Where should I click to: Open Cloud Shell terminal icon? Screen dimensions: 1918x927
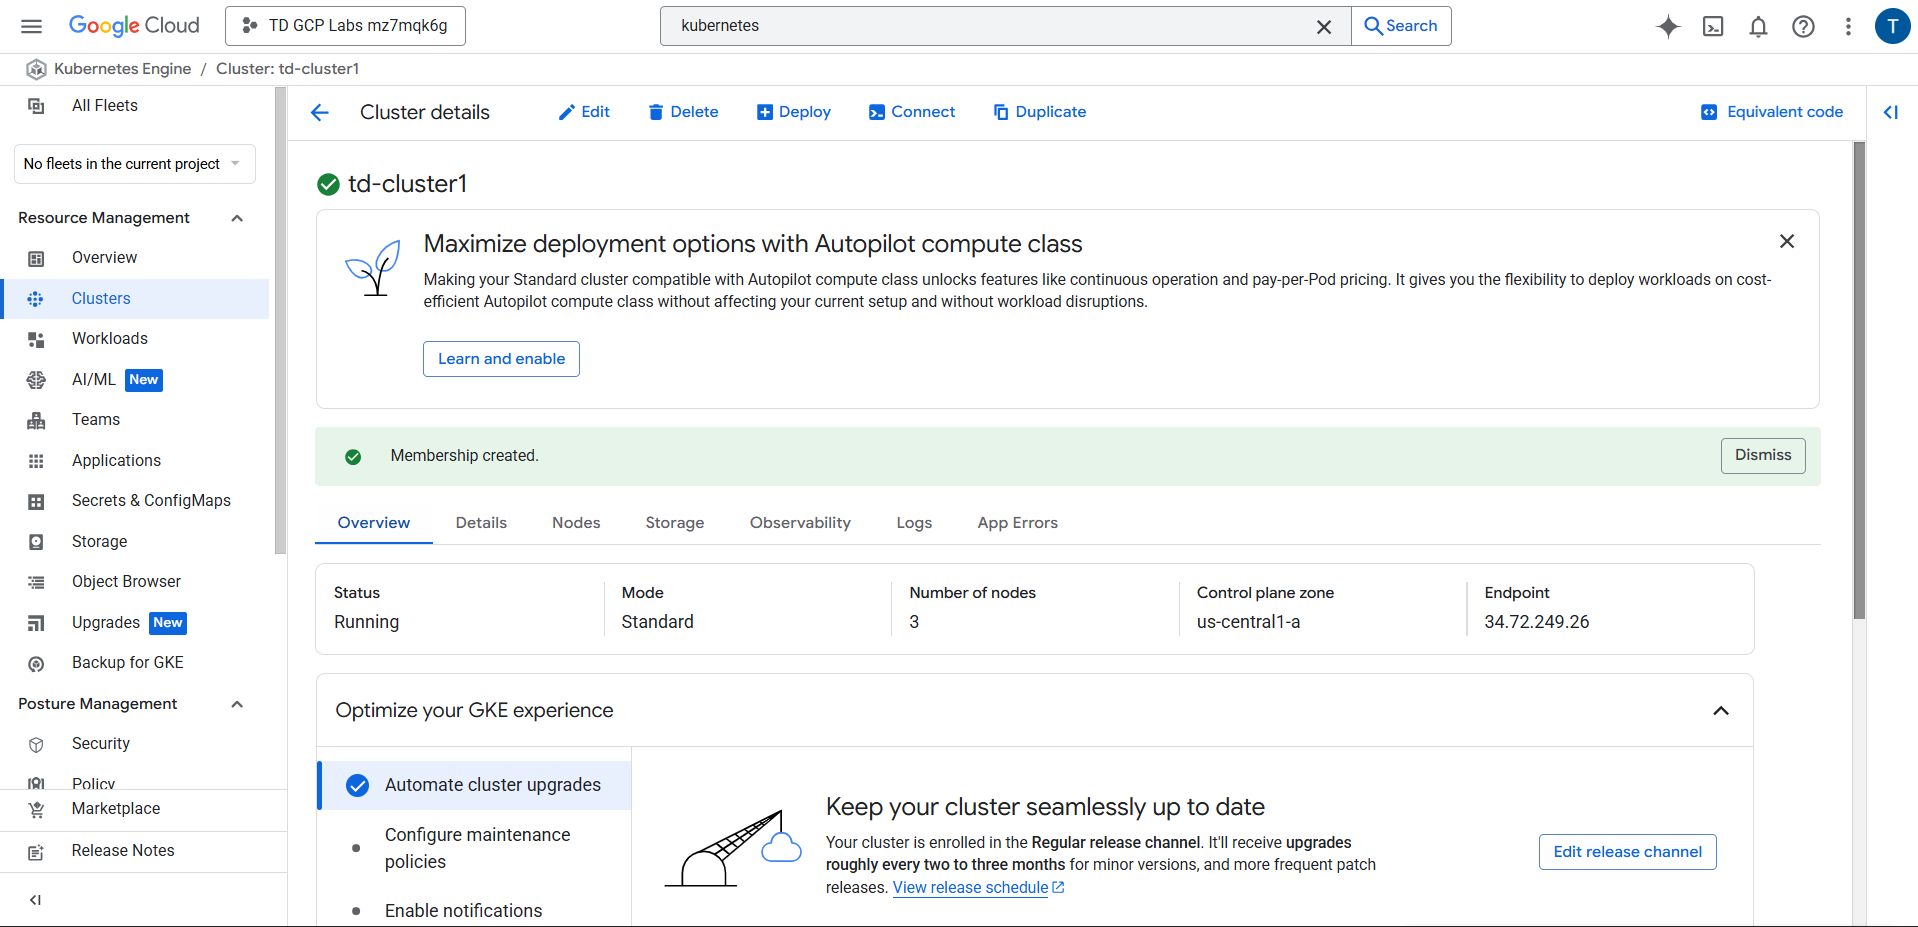click(x=1713, y=26)
